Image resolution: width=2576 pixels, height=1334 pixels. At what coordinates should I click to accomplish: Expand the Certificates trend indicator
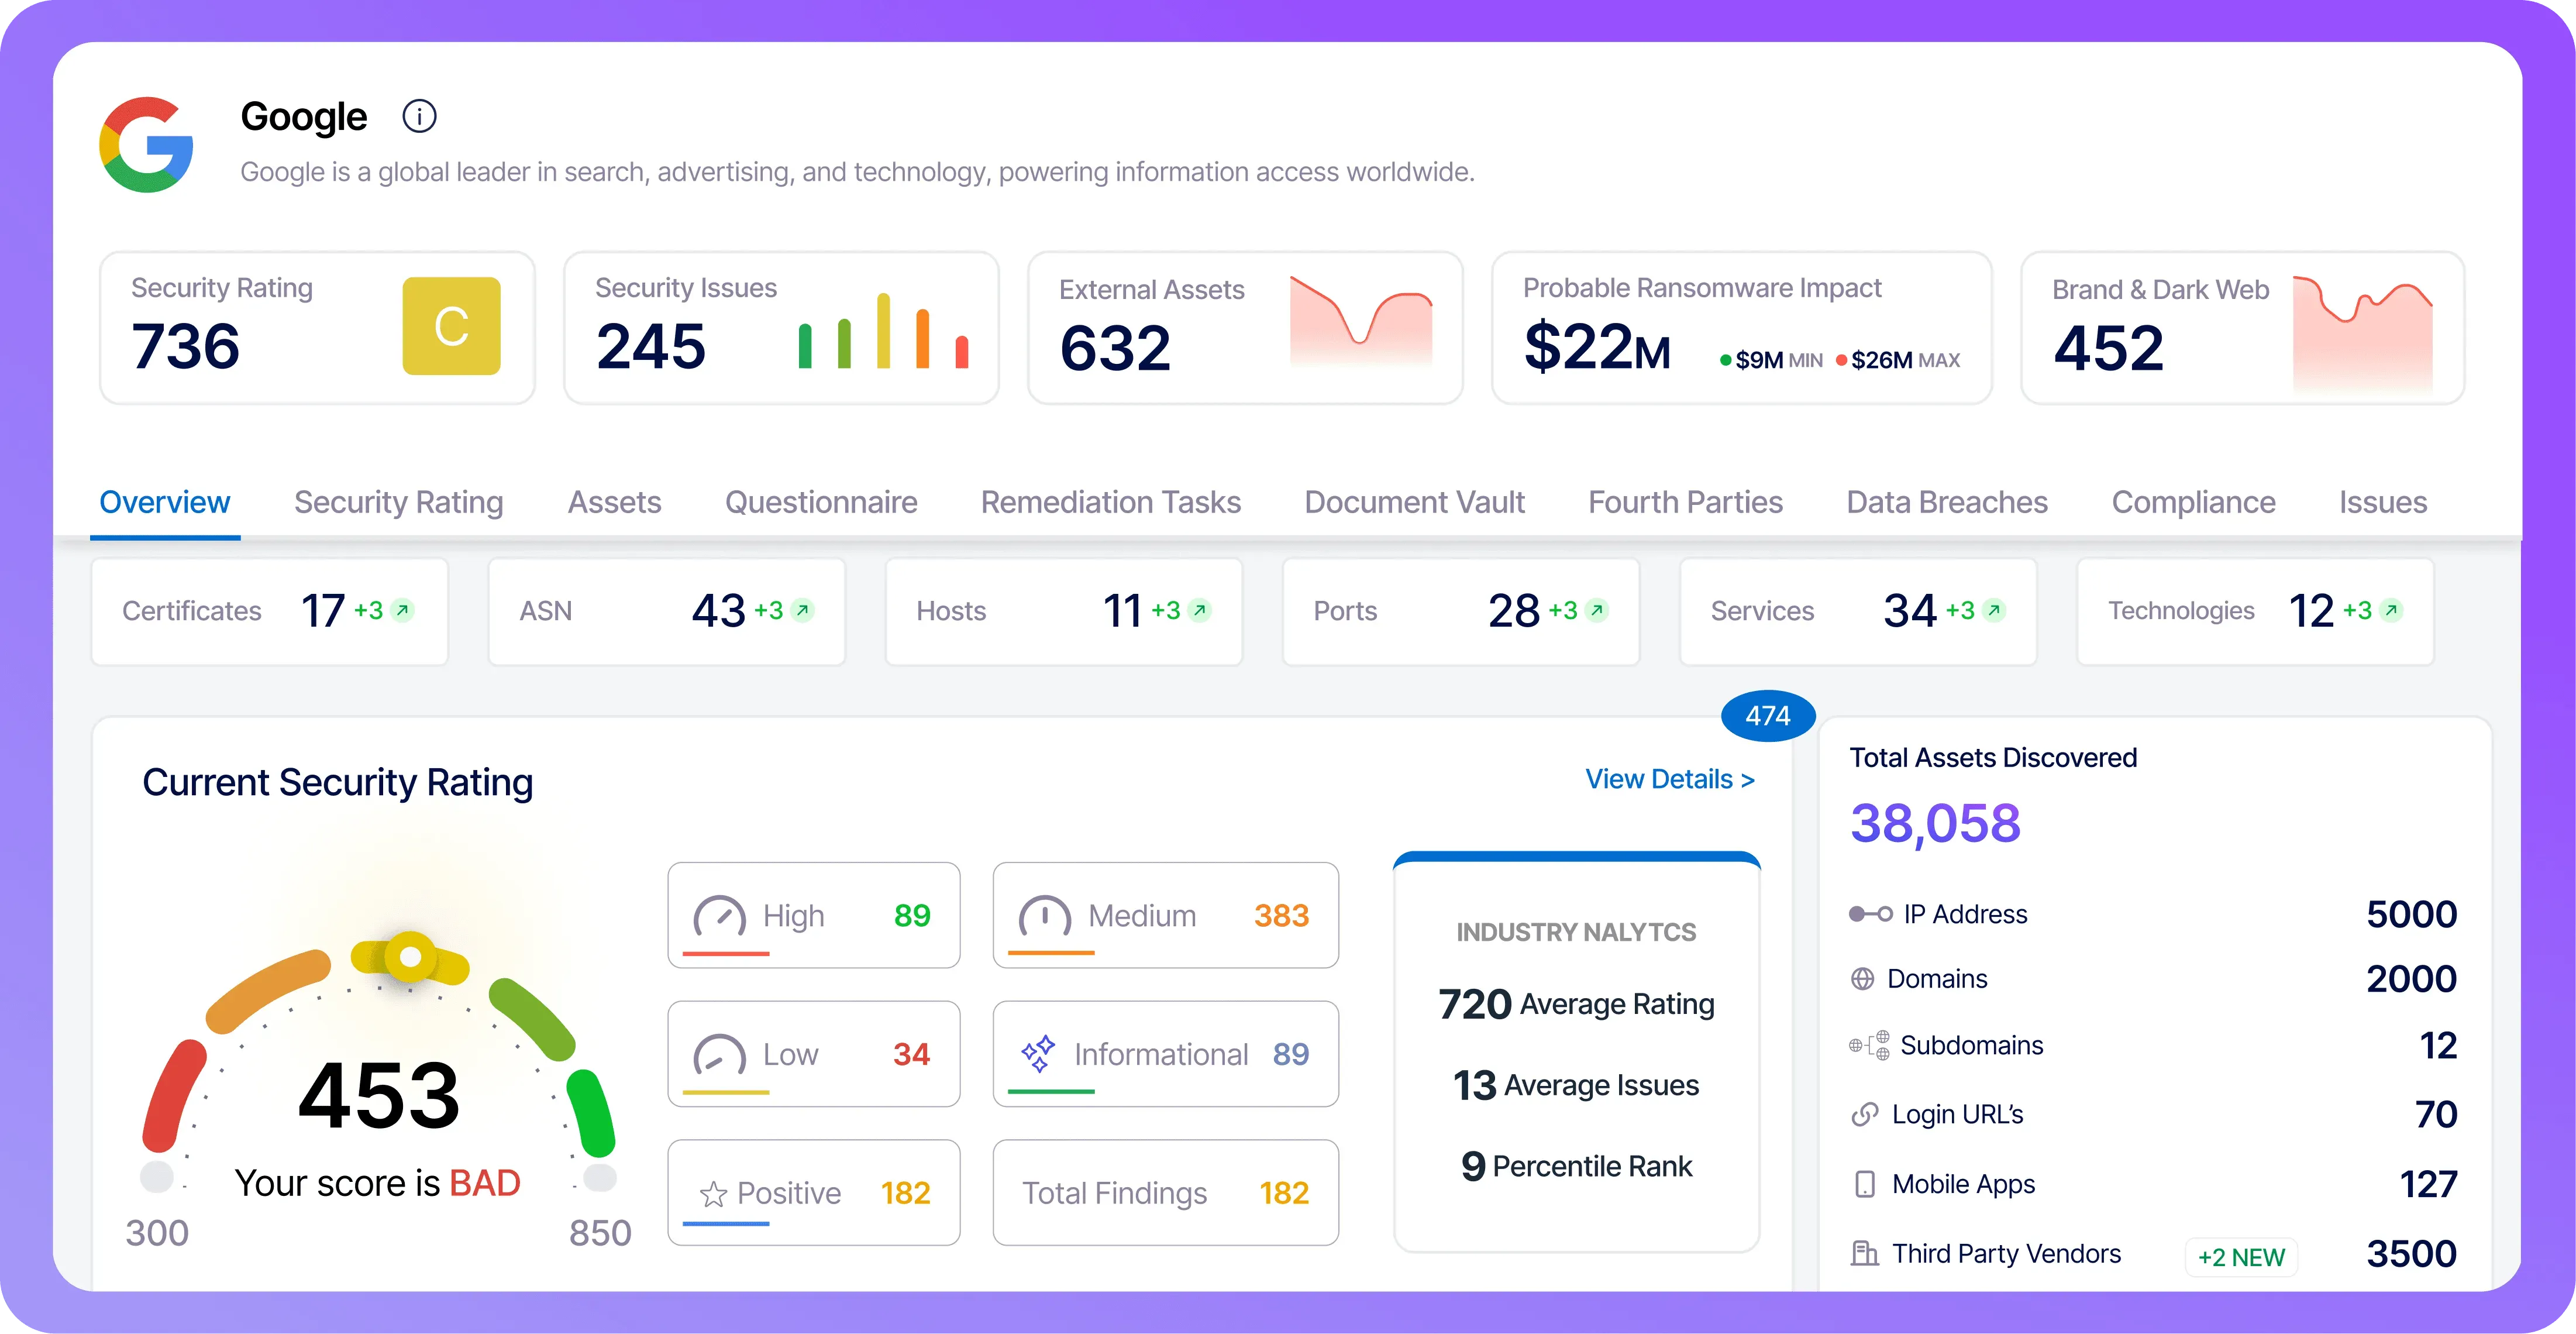(x=399, y=610)
